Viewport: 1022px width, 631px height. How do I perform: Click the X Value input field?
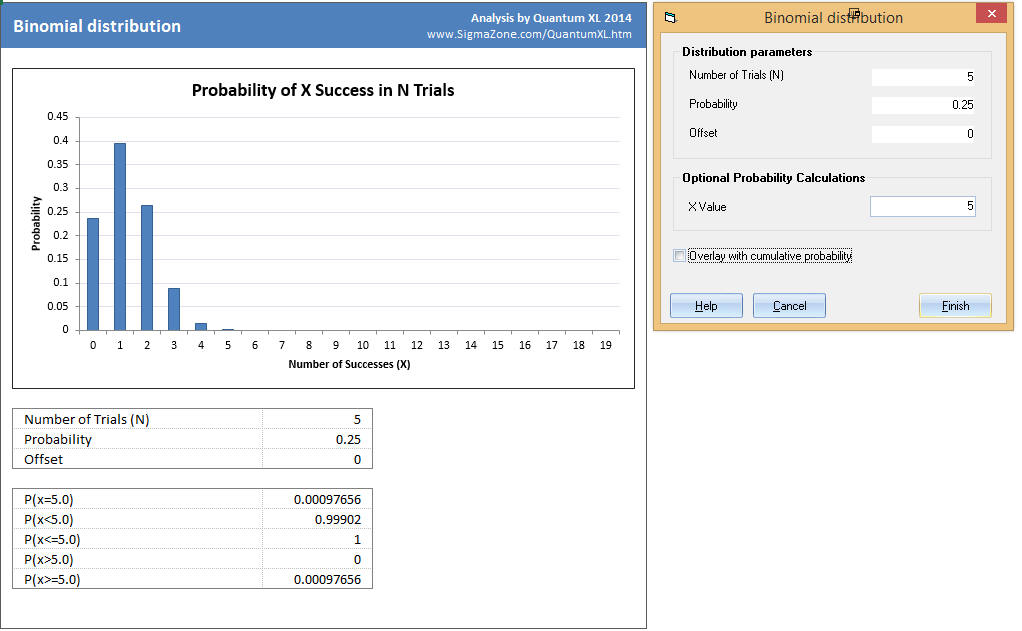pyautogui.click(x=922, y=206)
